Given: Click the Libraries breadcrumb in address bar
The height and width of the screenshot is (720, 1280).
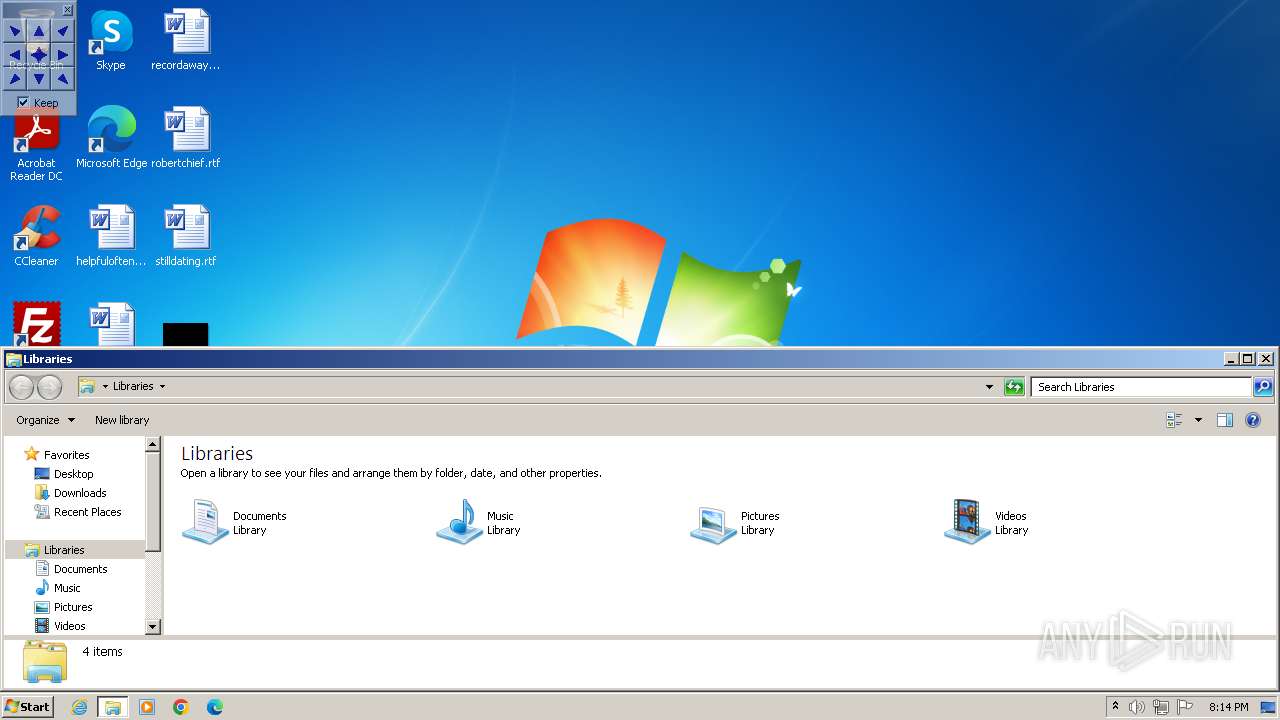Looking at the screenshot, I should (133, 386).
